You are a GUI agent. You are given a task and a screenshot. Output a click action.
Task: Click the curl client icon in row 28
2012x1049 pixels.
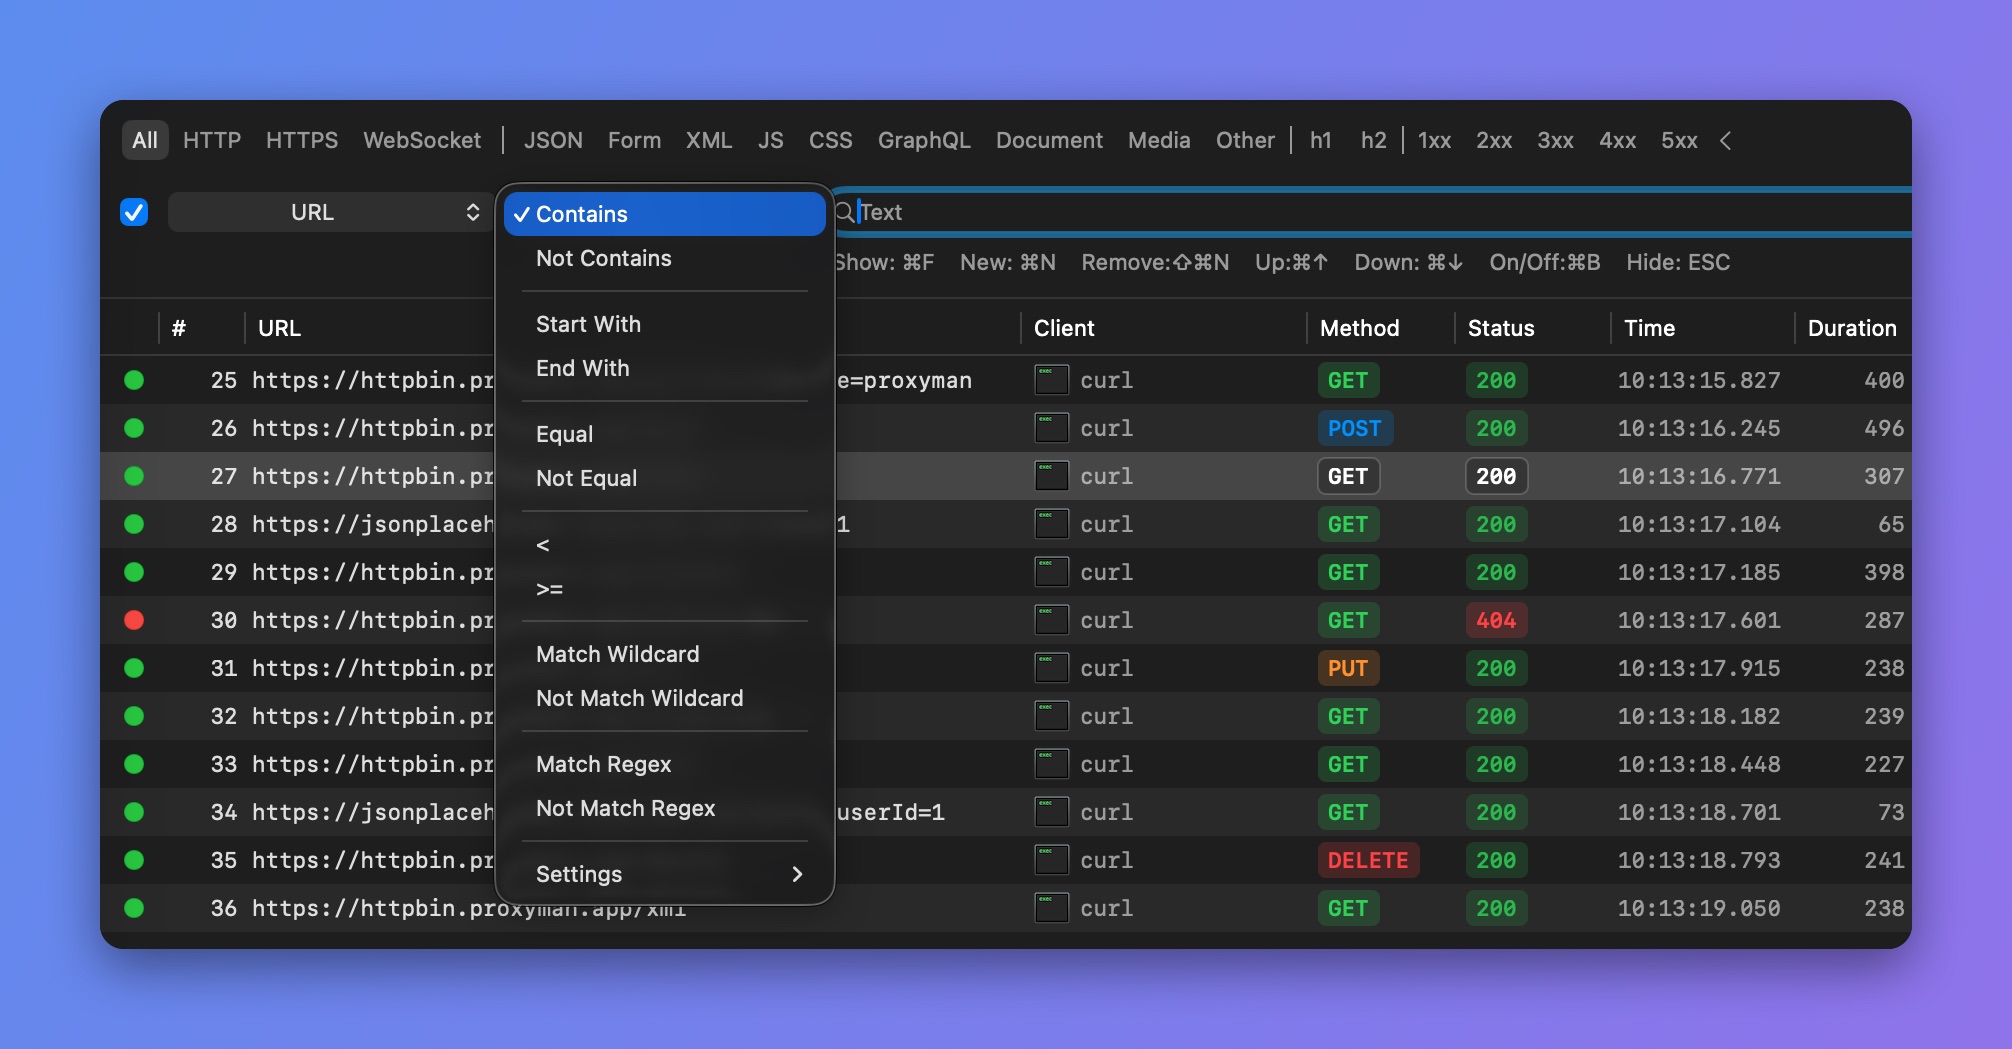1051,524
